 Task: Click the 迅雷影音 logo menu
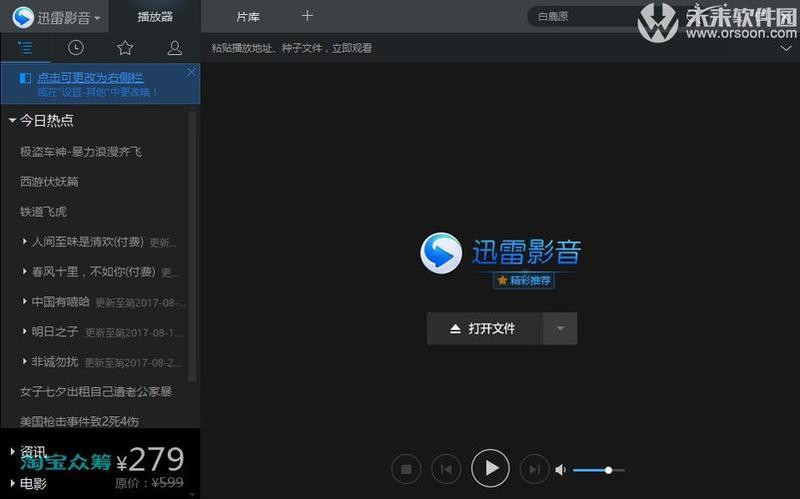tap(55, 17)
